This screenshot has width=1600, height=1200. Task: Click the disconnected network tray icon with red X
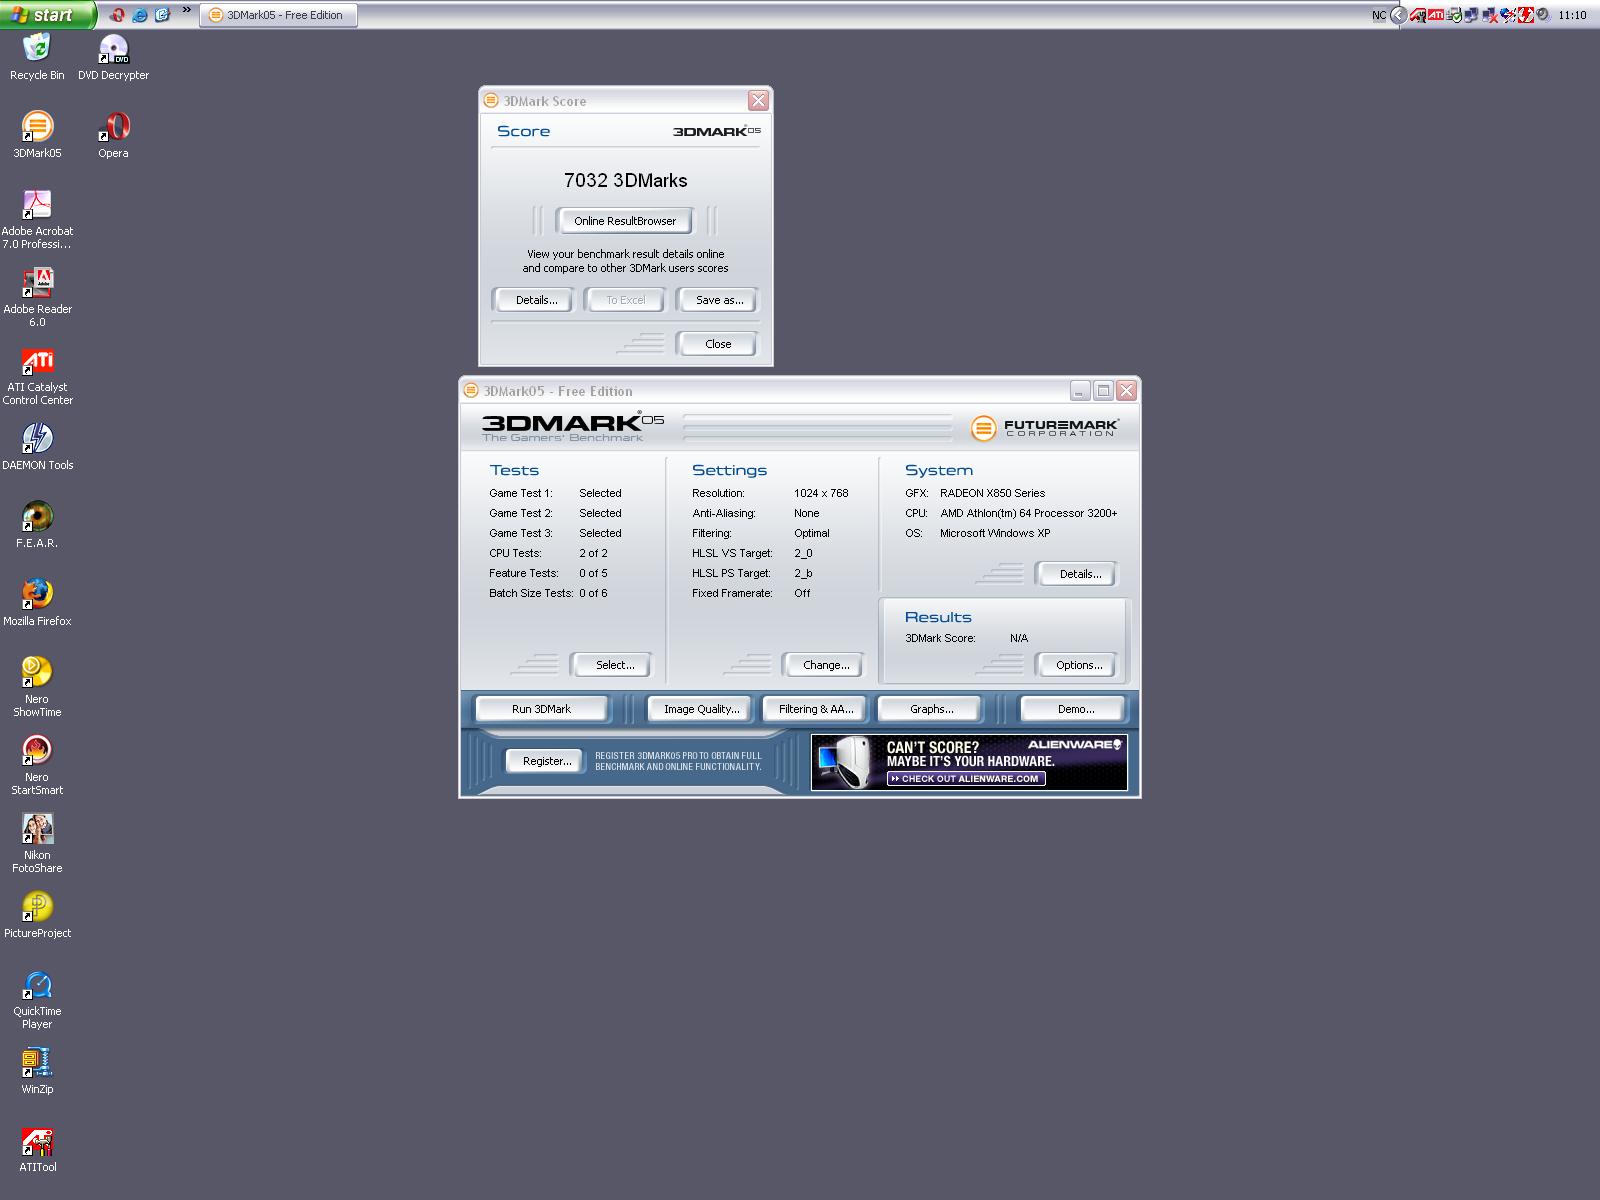coord(1488,15)
